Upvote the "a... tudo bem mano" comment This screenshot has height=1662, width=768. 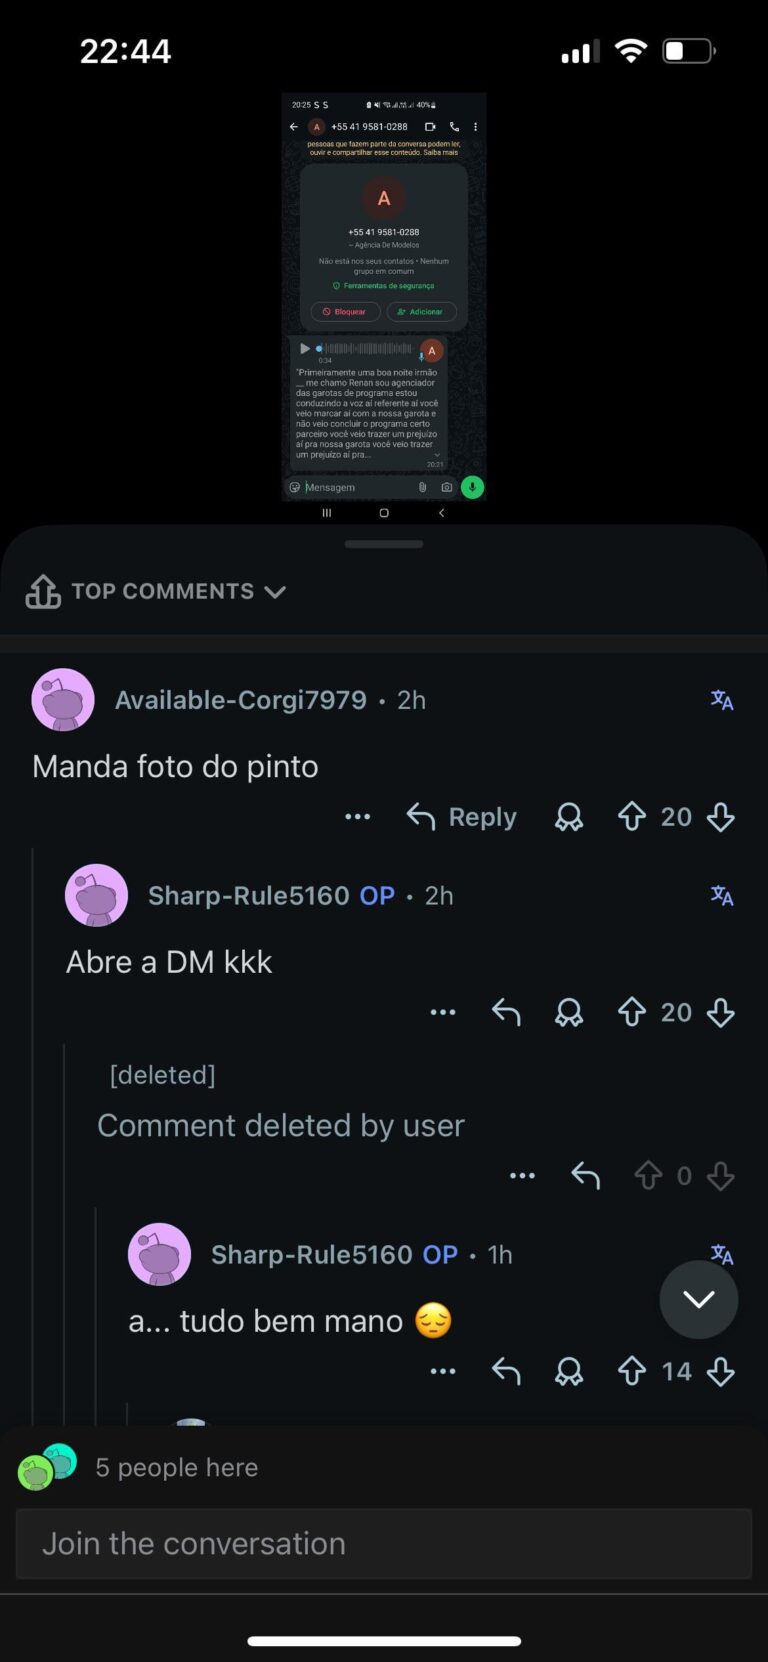632,1371
